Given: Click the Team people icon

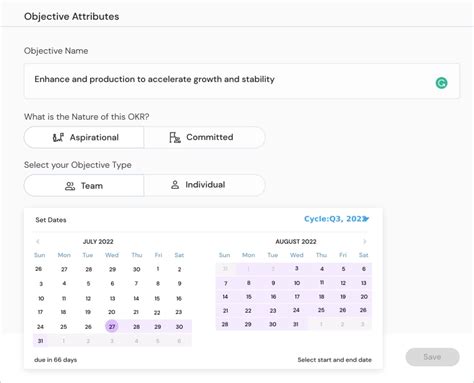Looking at the screenshot, I should click(70, 186).
